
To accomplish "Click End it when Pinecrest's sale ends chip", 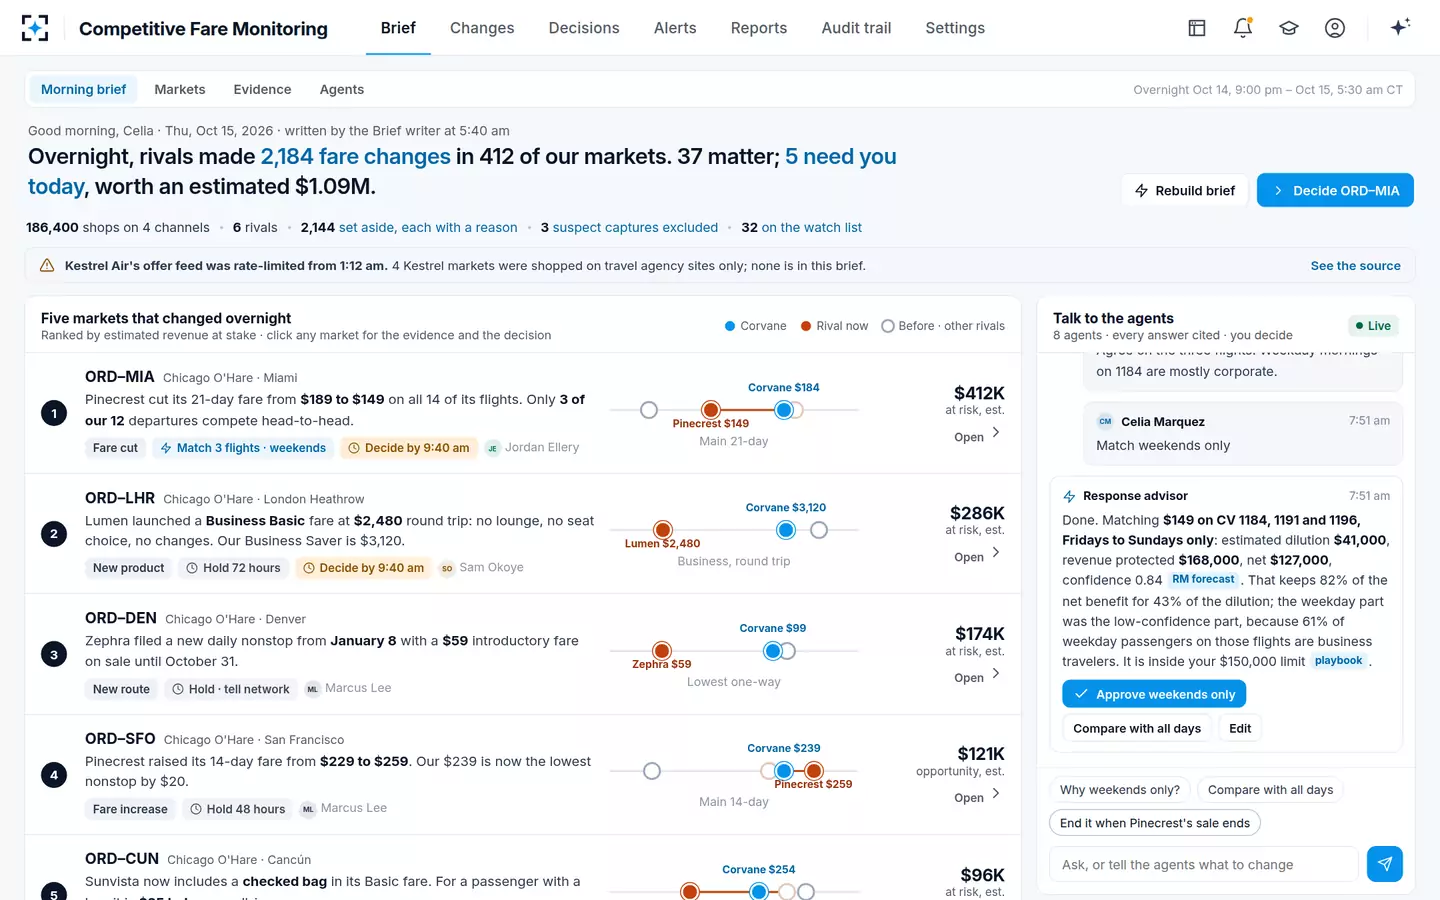I will tap(1155, 823).
